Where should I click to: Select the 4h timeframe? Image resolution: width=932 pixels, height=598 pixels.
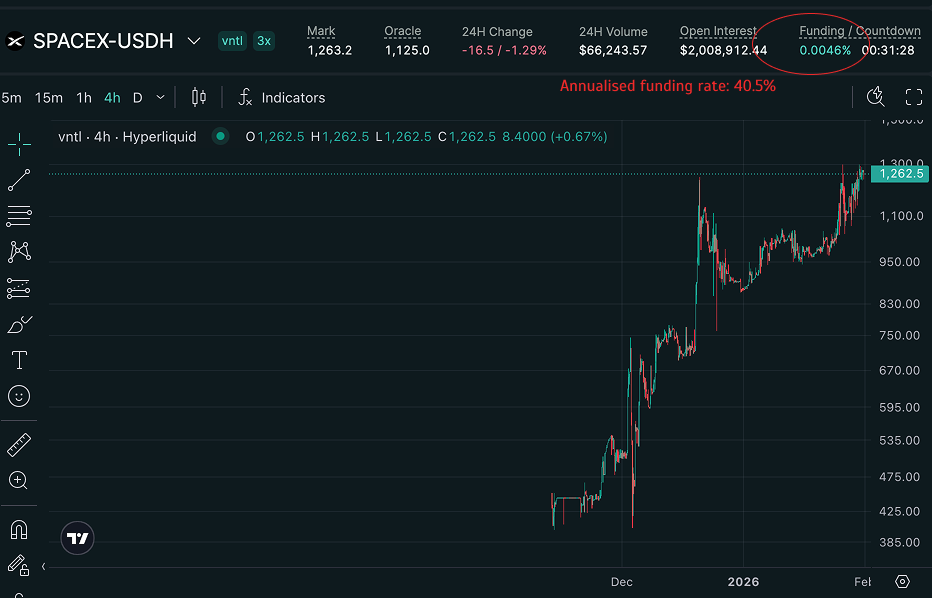(112, 97)
